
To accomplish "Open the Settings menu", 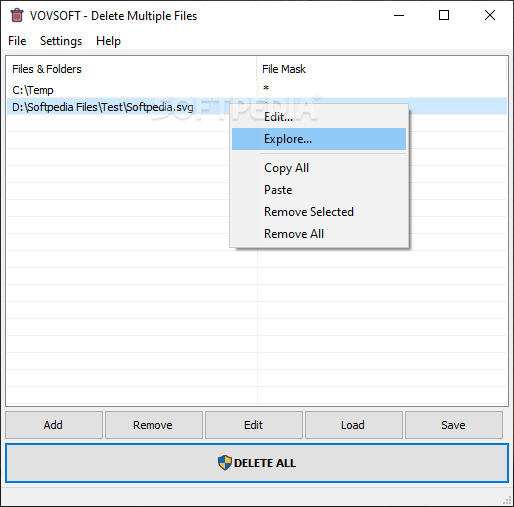I will click(61, 41).
